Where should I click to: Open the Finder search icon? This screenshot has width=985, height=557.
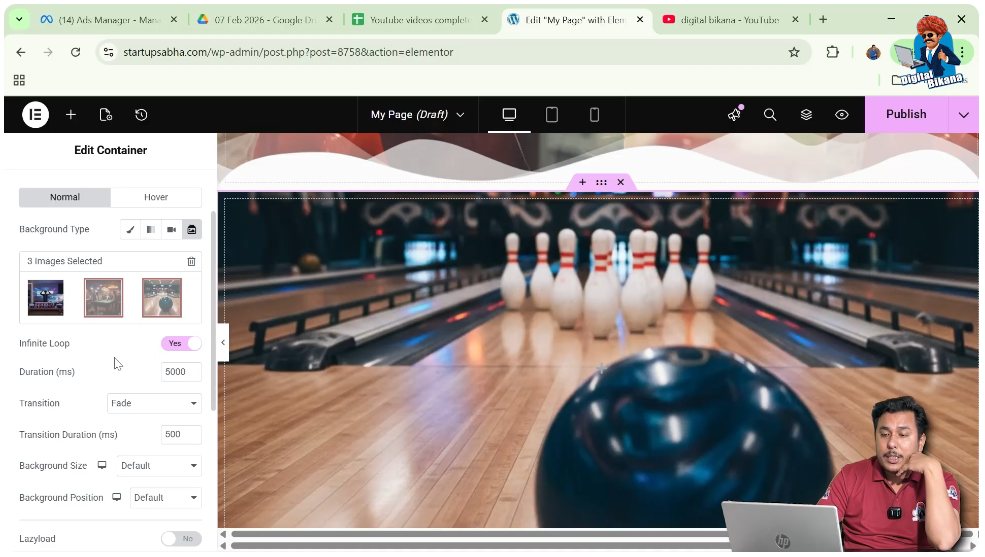point(770,115)
